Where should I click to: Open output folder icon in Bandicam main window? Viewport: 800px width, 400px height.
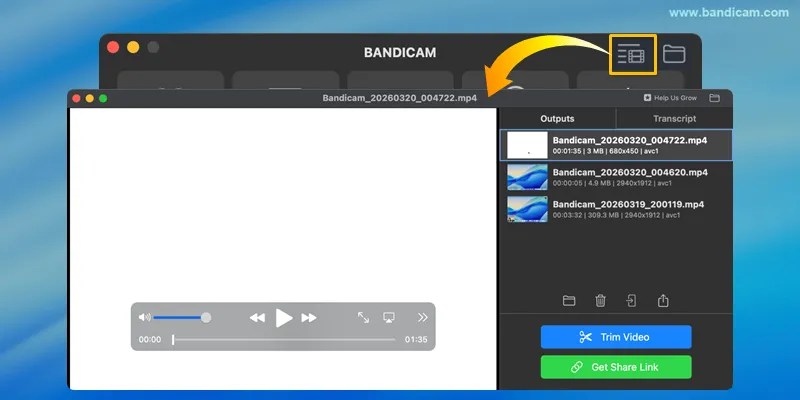pos(674,54)
